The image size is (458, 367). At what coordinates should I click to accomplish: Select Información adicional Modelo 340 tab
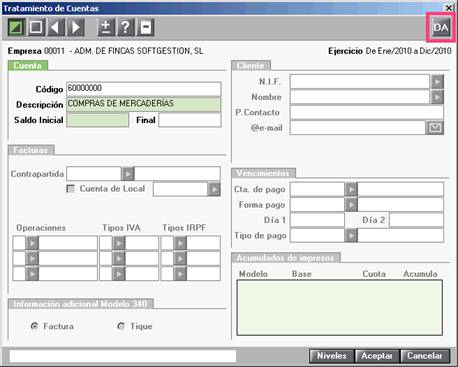pos(81,304)
